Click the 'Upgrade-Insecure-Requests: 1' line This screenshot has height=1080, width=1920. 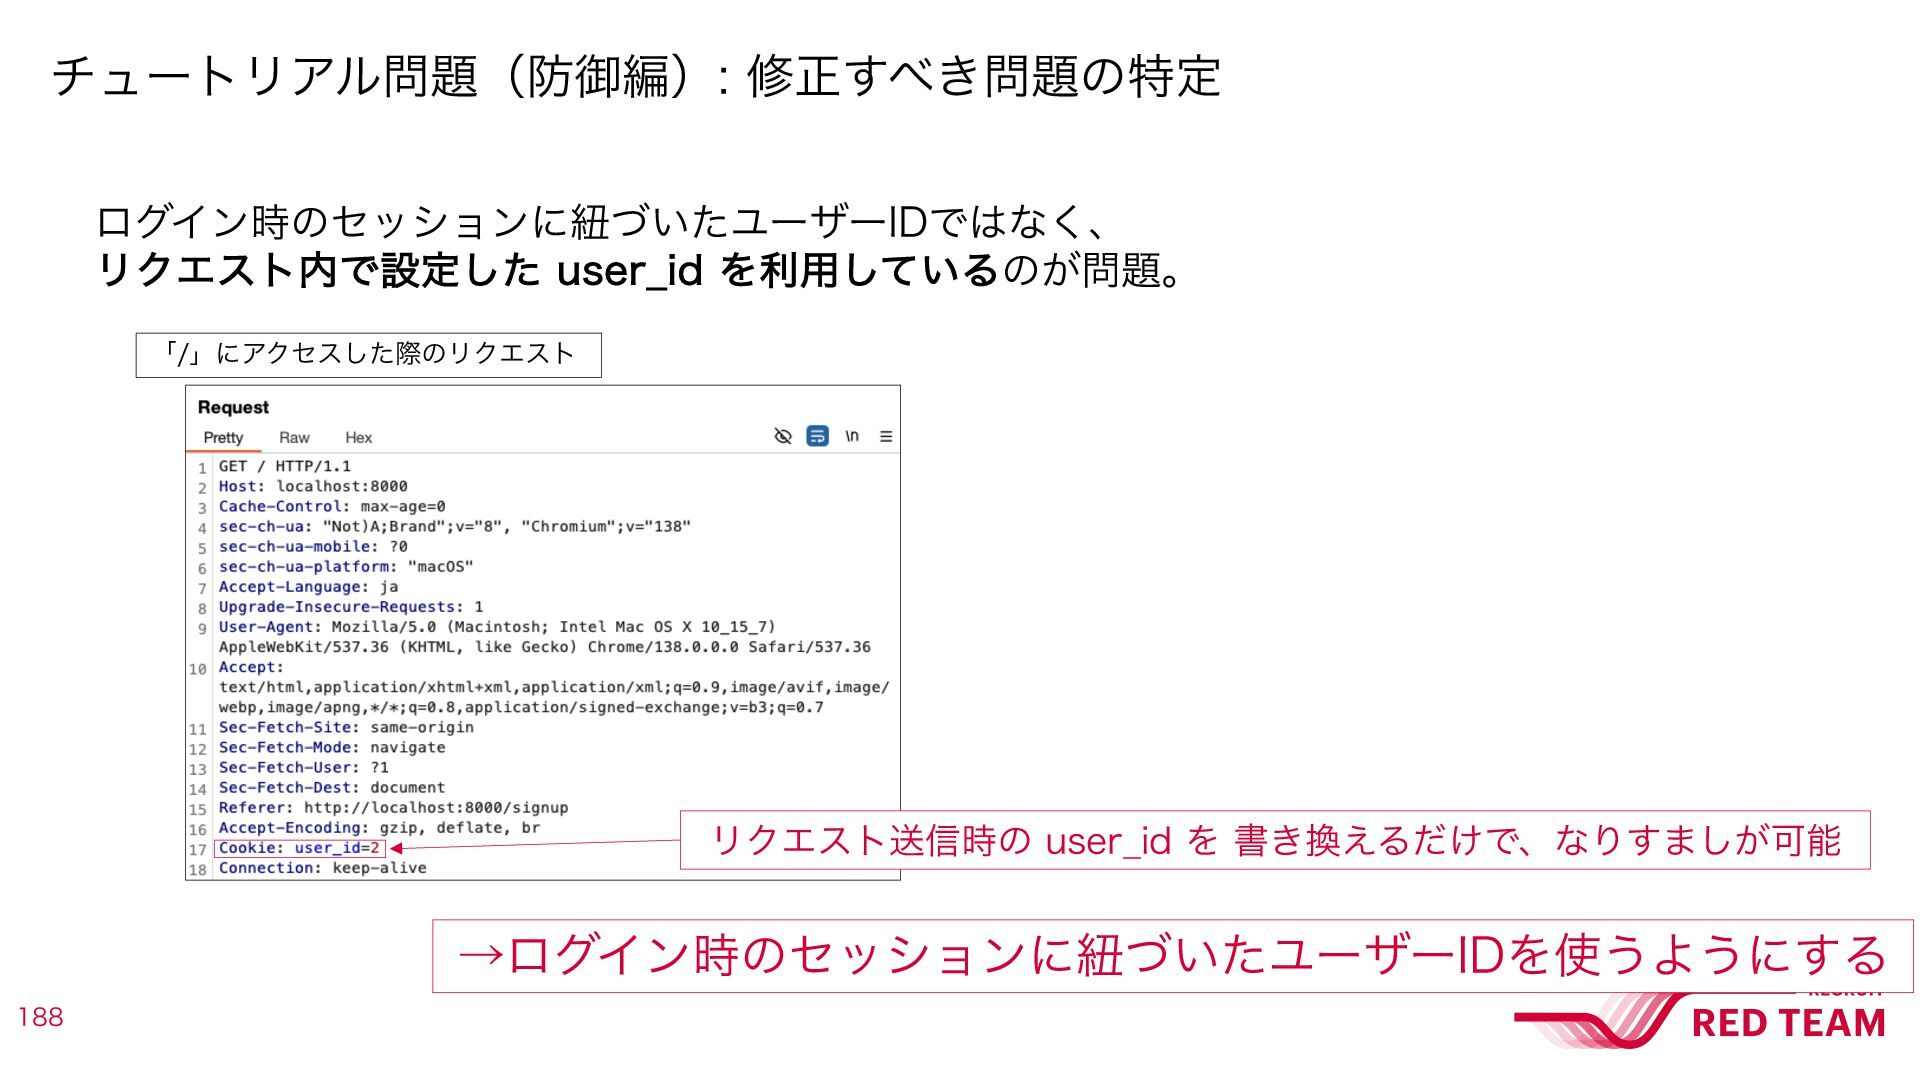point(351,606)
